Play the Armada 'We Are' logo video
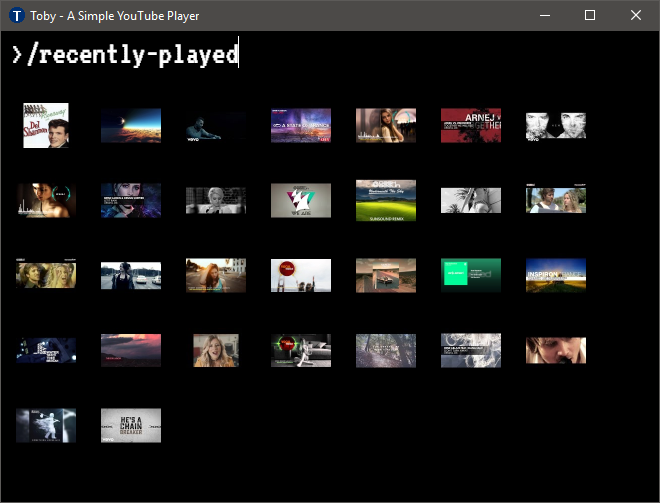660x503 pixels. (301, 200)
